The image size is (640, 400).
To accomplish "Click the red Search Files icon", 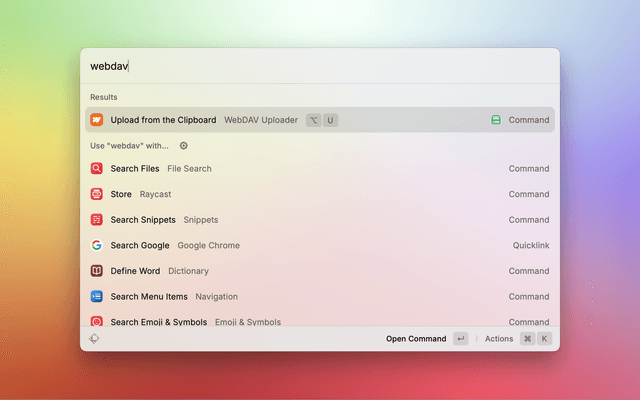I will point(97,169).
